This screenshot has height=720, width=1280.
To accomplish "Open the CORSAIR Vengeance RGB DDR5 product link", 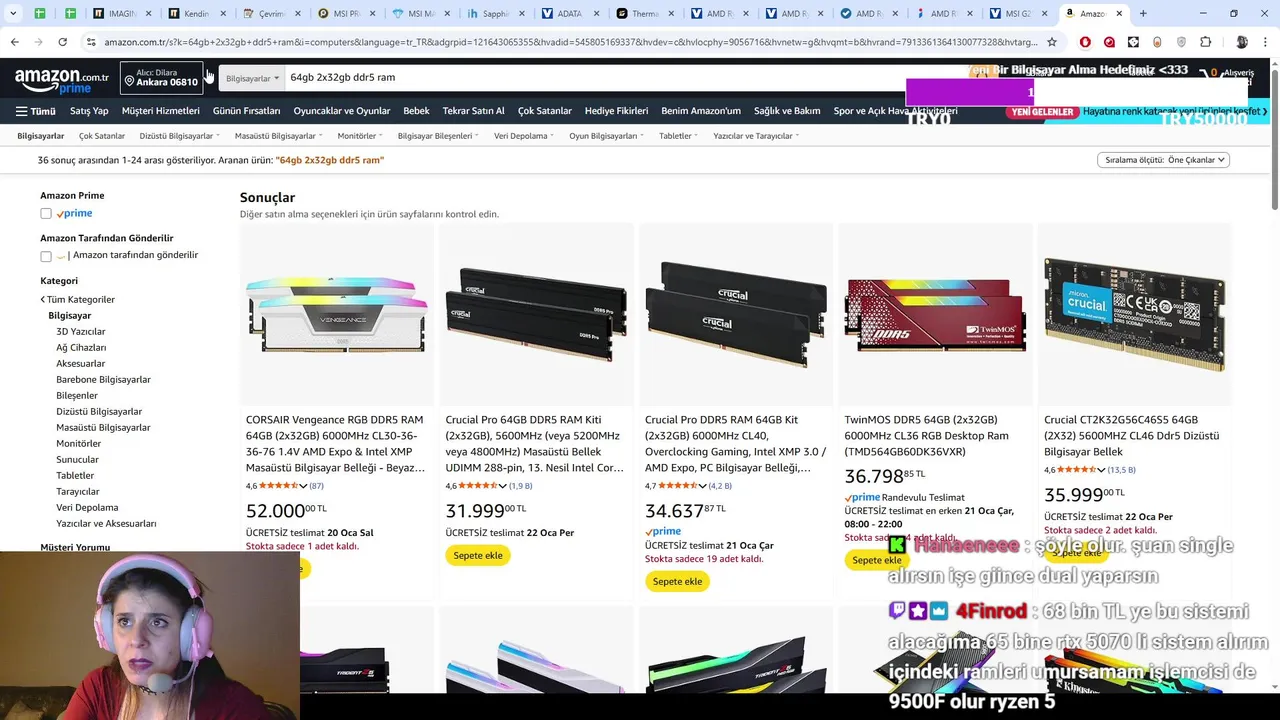I will click(x=335, y=444).
